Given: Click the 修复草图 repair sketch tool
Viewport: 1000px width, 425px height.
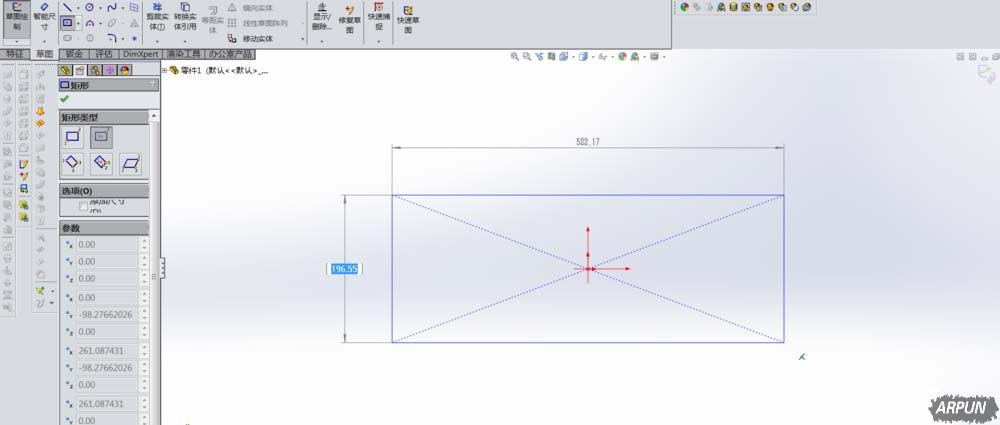Looking at the screenshot, I should tap(349, 19).
